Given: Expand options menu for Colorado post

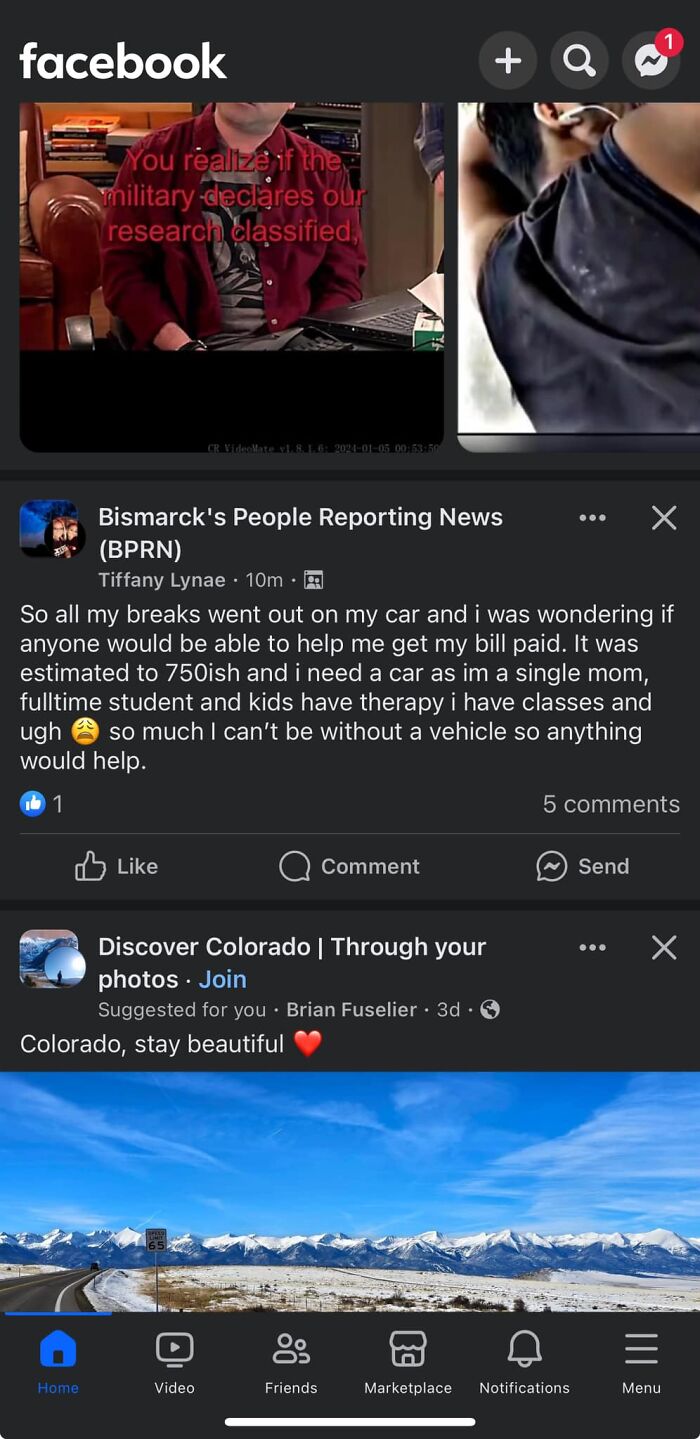Looking at the screenshot, I should tap(593, 947).
